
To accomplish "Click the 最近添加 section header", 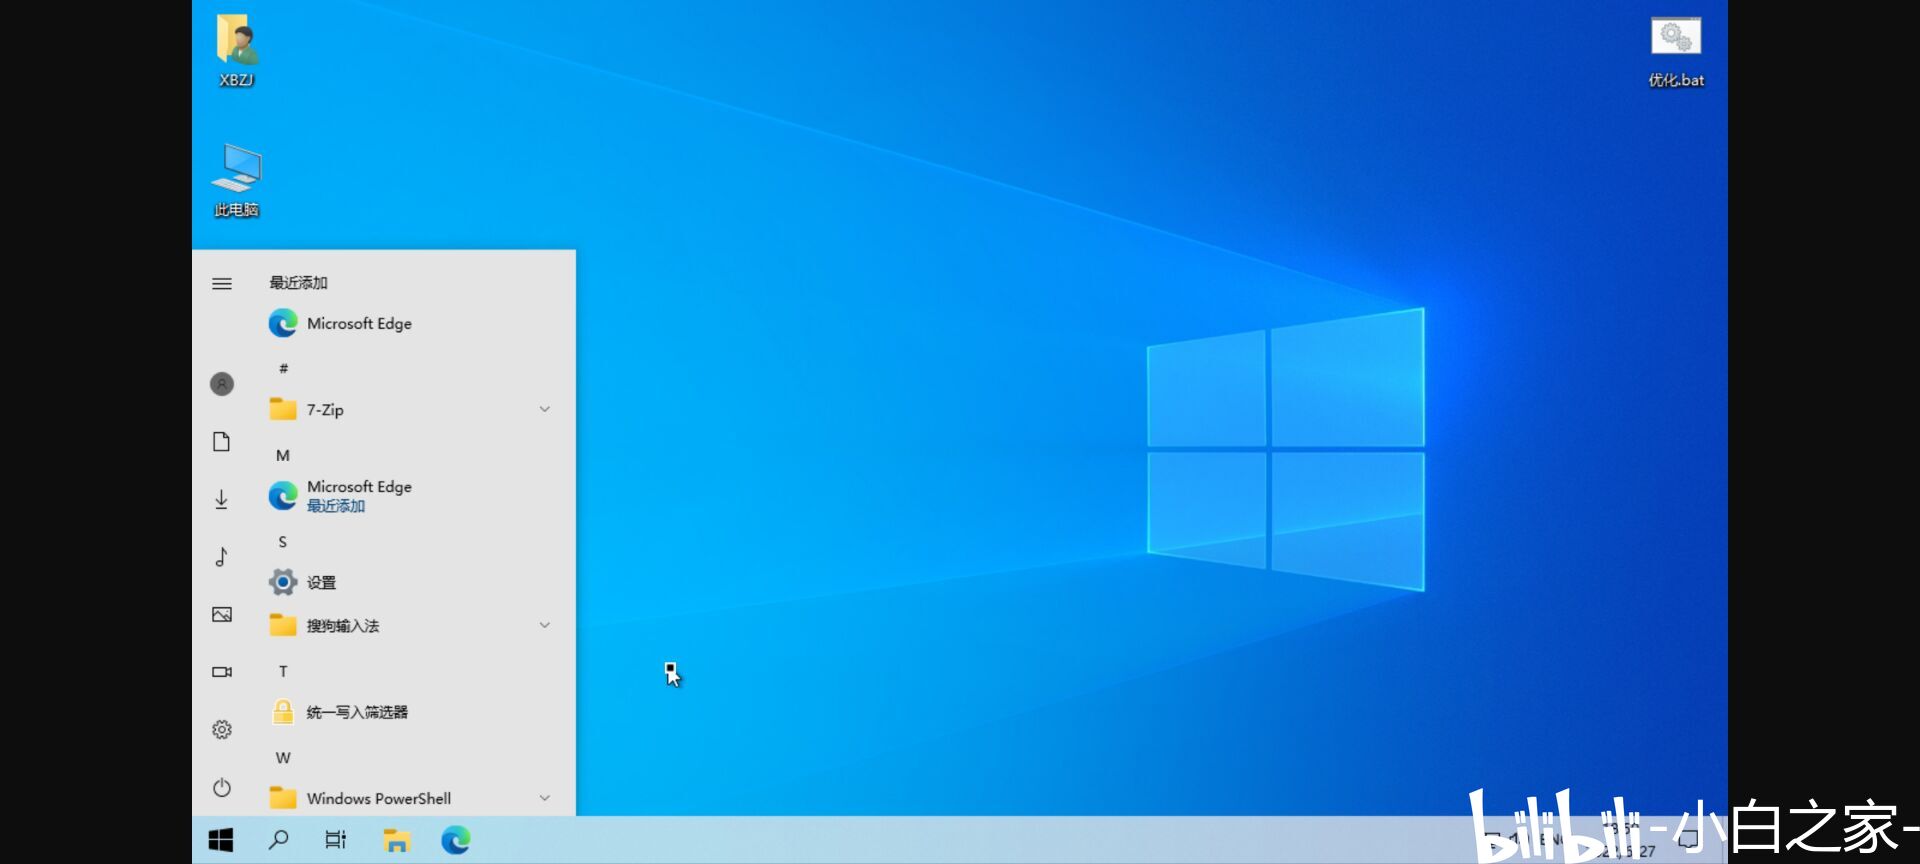I will pos(298,283).
